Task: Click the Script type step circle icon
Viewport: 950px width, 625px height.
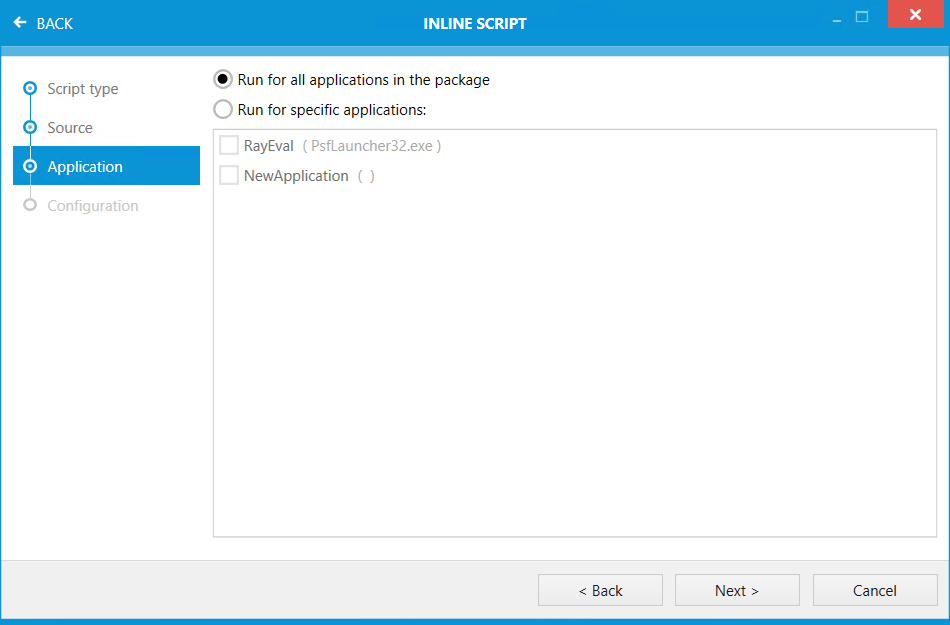Action: [31, 88]
